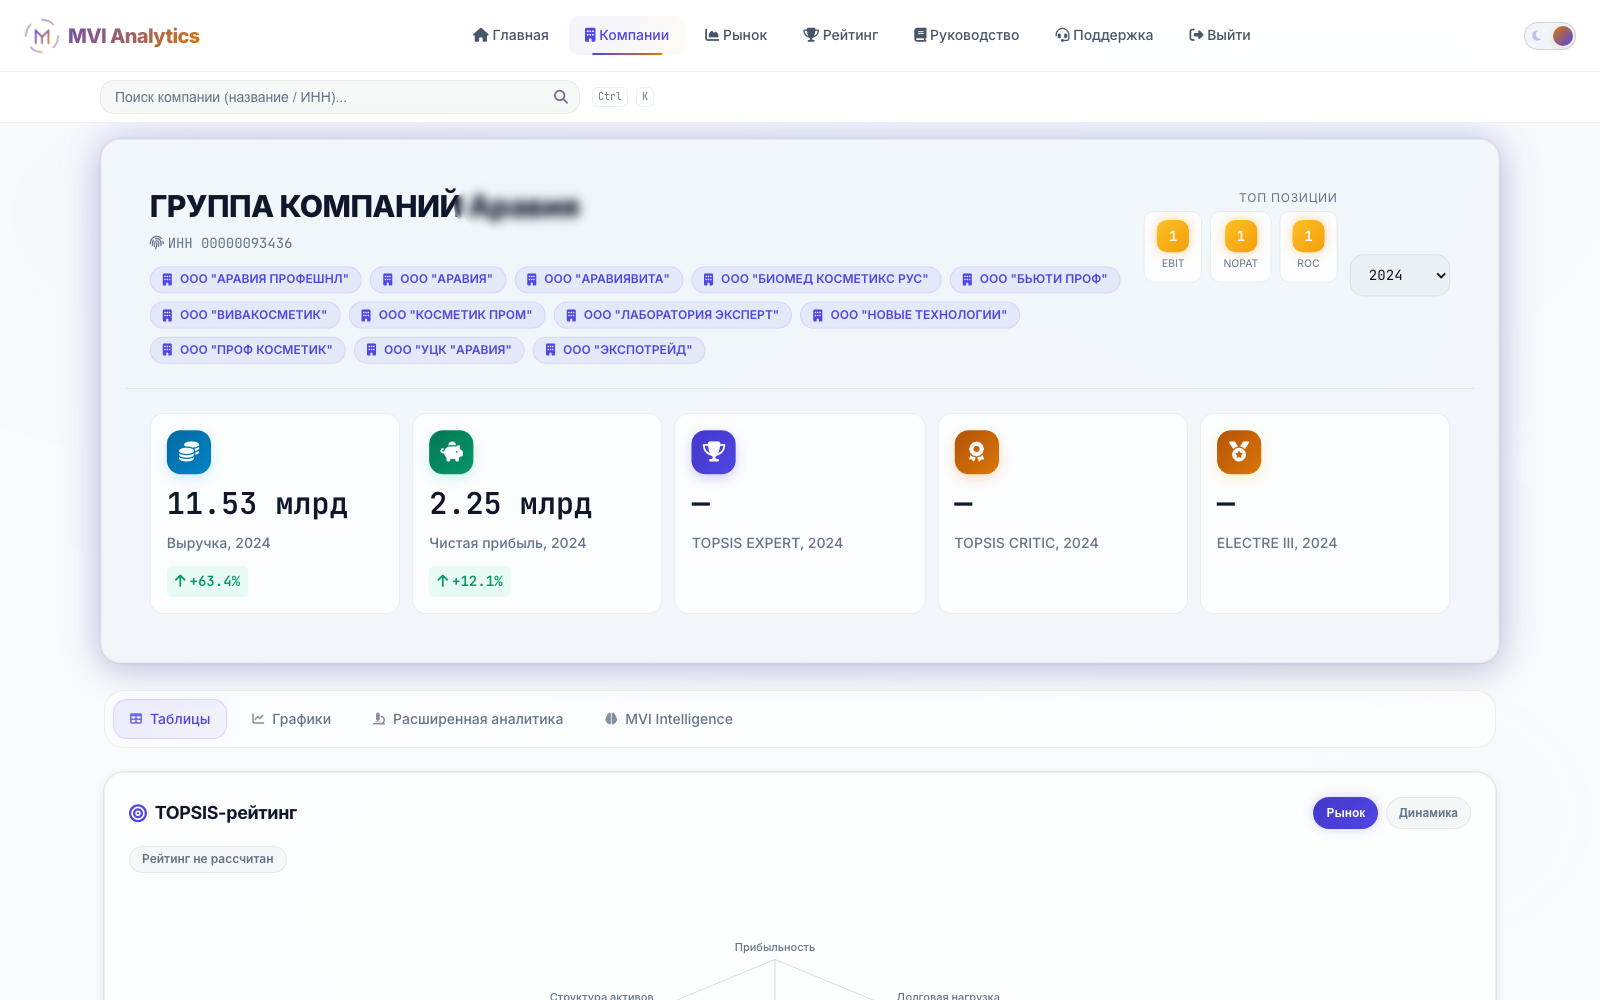Image resolution: width=1600 pixels, height=1000 pixels.
Task: Click the 11.53 млрд revenue value
Action: [x=257, y=504]
